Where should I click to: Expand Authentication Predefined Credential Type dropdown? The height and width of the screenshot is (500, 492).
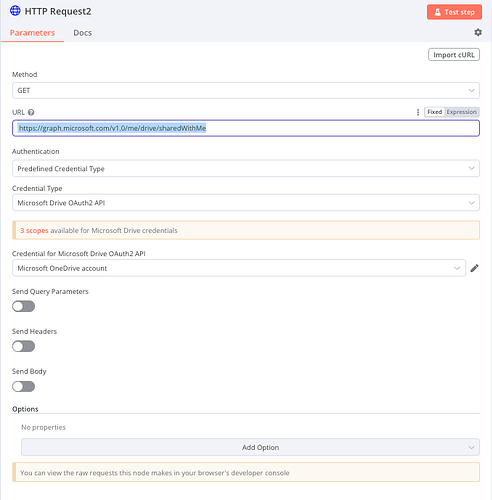click(x=246, y=168)
